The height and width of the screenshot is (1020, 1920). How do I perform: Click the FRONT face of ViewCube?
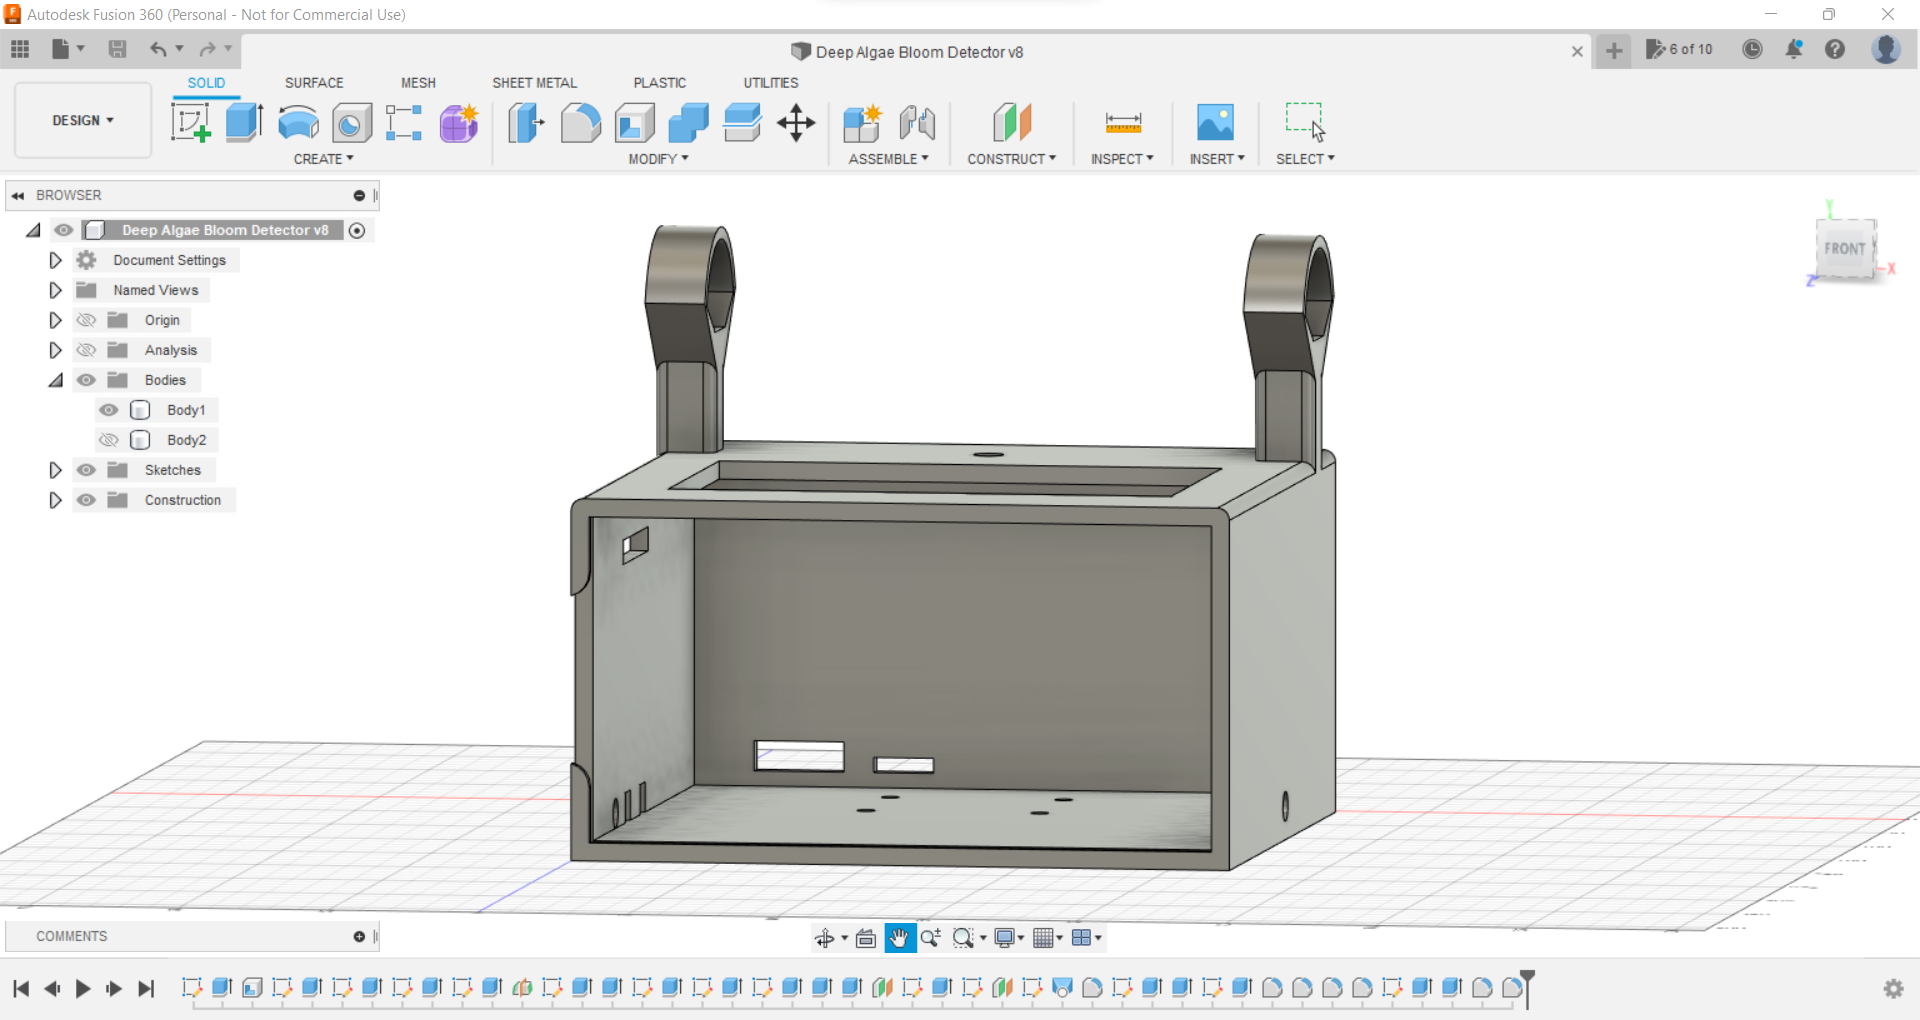(x=1844, y=249)
